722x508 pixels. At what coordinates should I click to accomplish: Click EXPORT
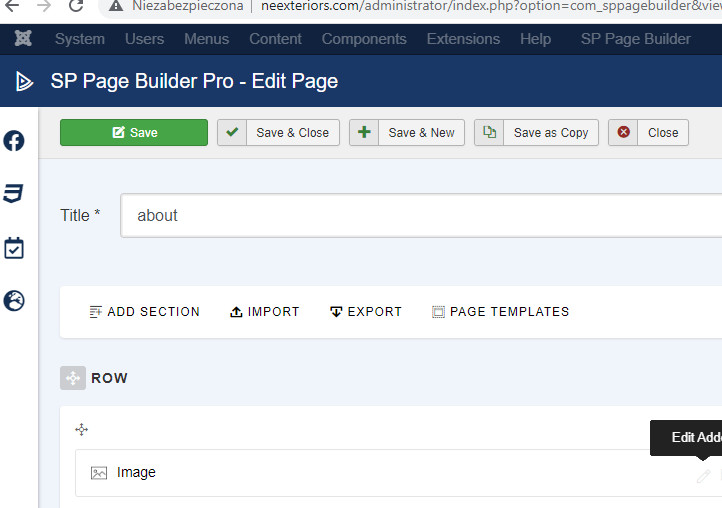tap(366, 312)
